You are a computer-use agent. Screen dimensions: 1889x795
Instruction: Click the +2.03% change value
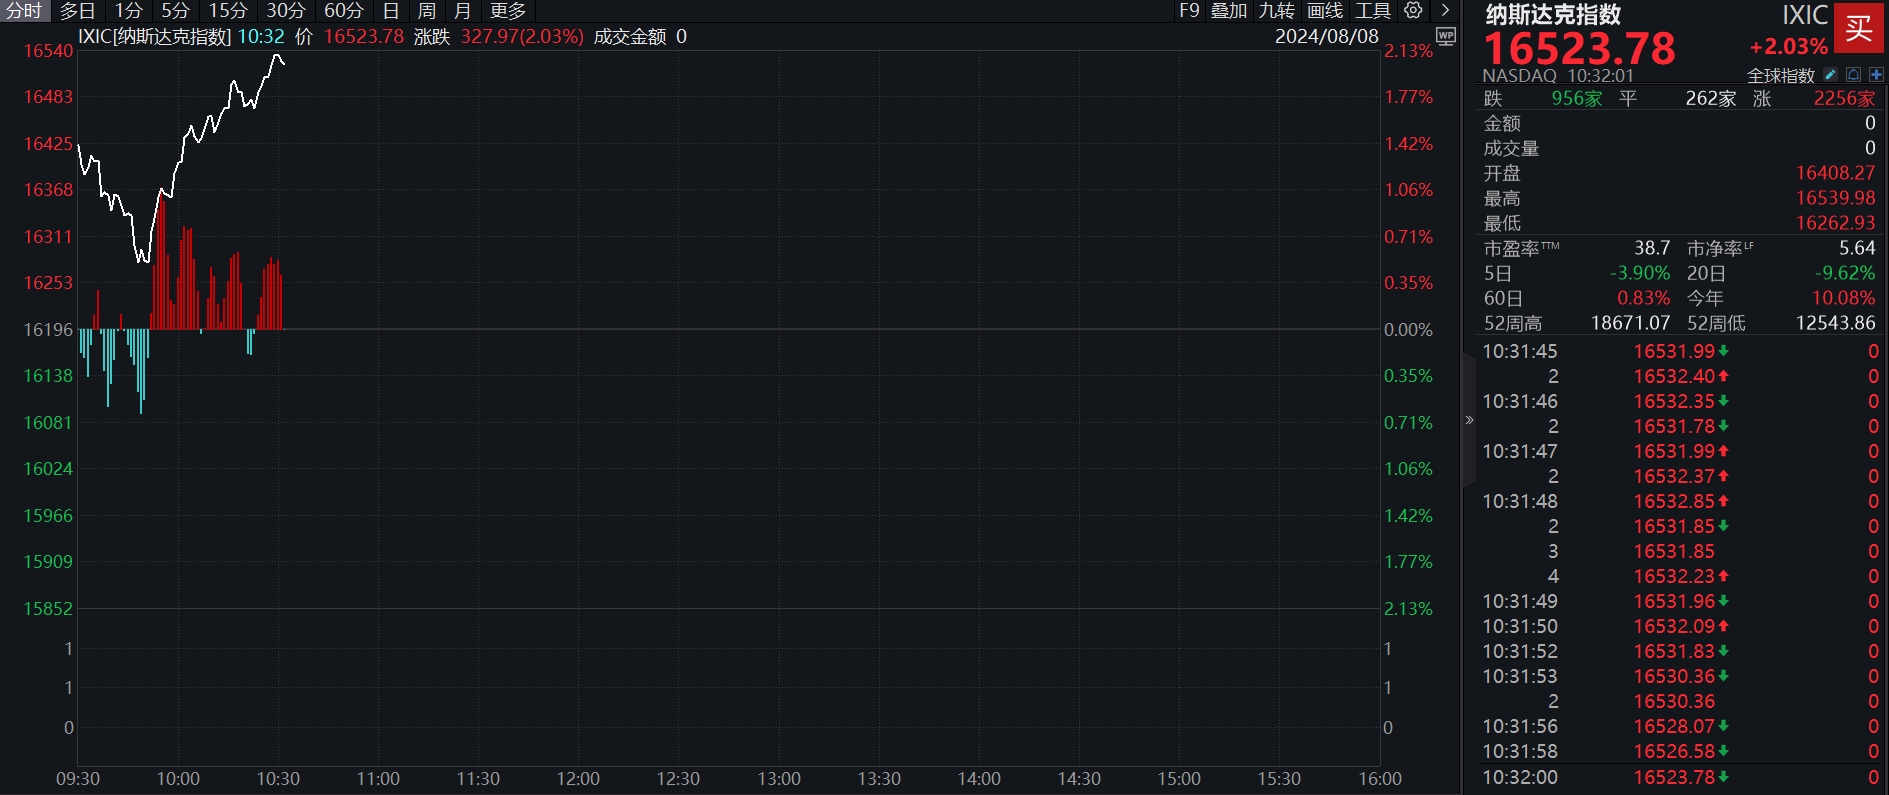tap(1788, 46)
